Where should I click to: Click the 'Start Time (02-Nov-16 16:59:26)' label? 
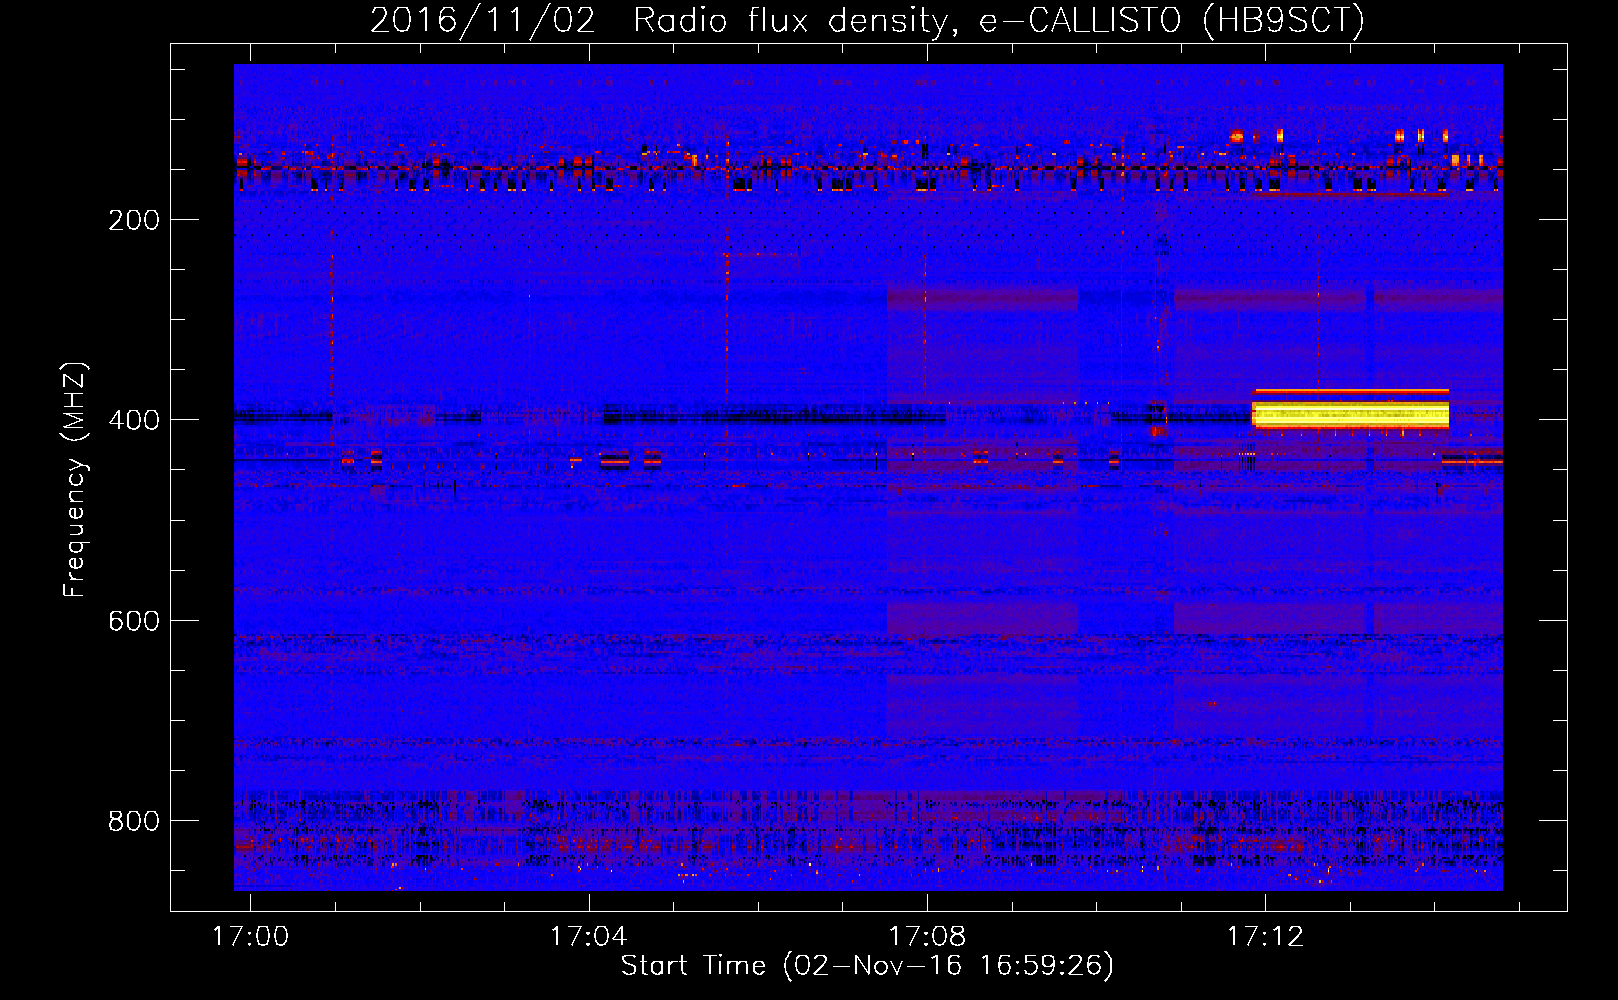point(867,966)
